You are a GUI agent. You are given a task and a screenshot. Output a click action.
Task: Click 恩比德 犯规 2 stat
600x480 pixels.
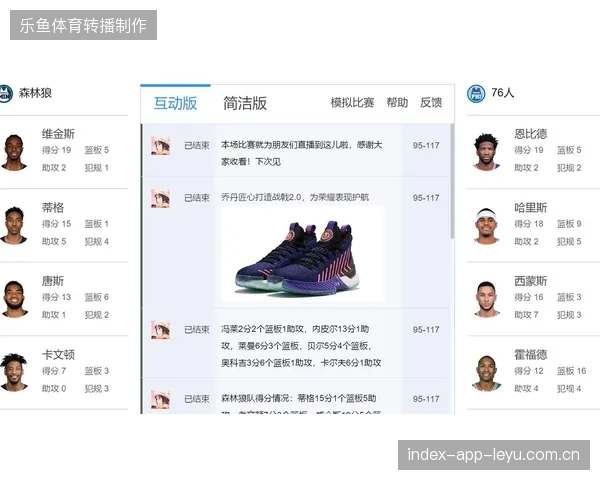coord(569,168)
